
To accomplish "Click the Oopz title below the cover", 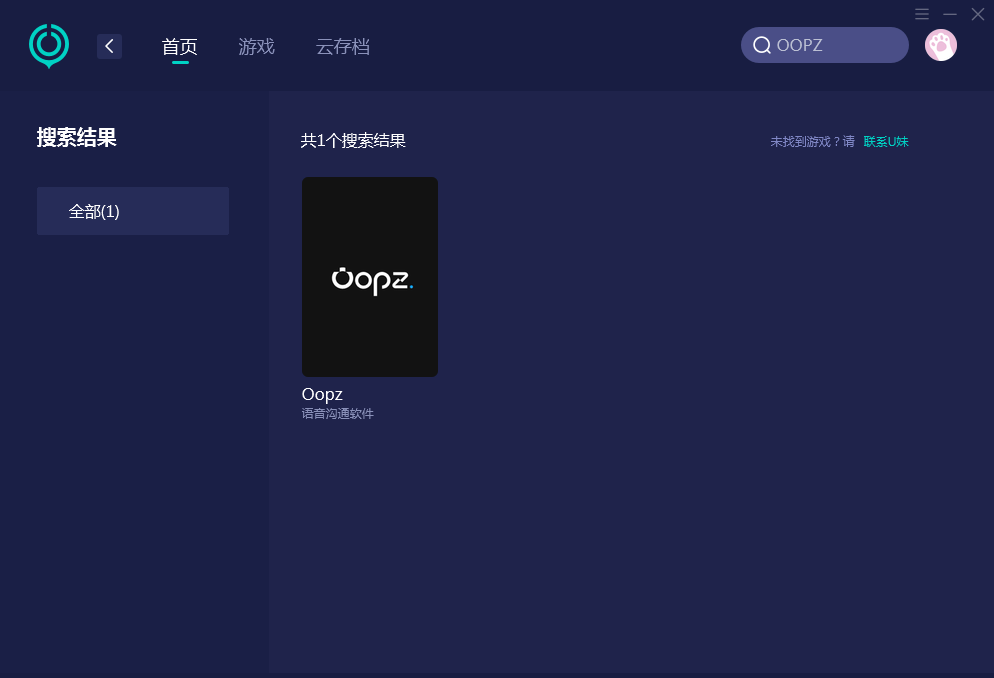I will [x=322, y=394].
